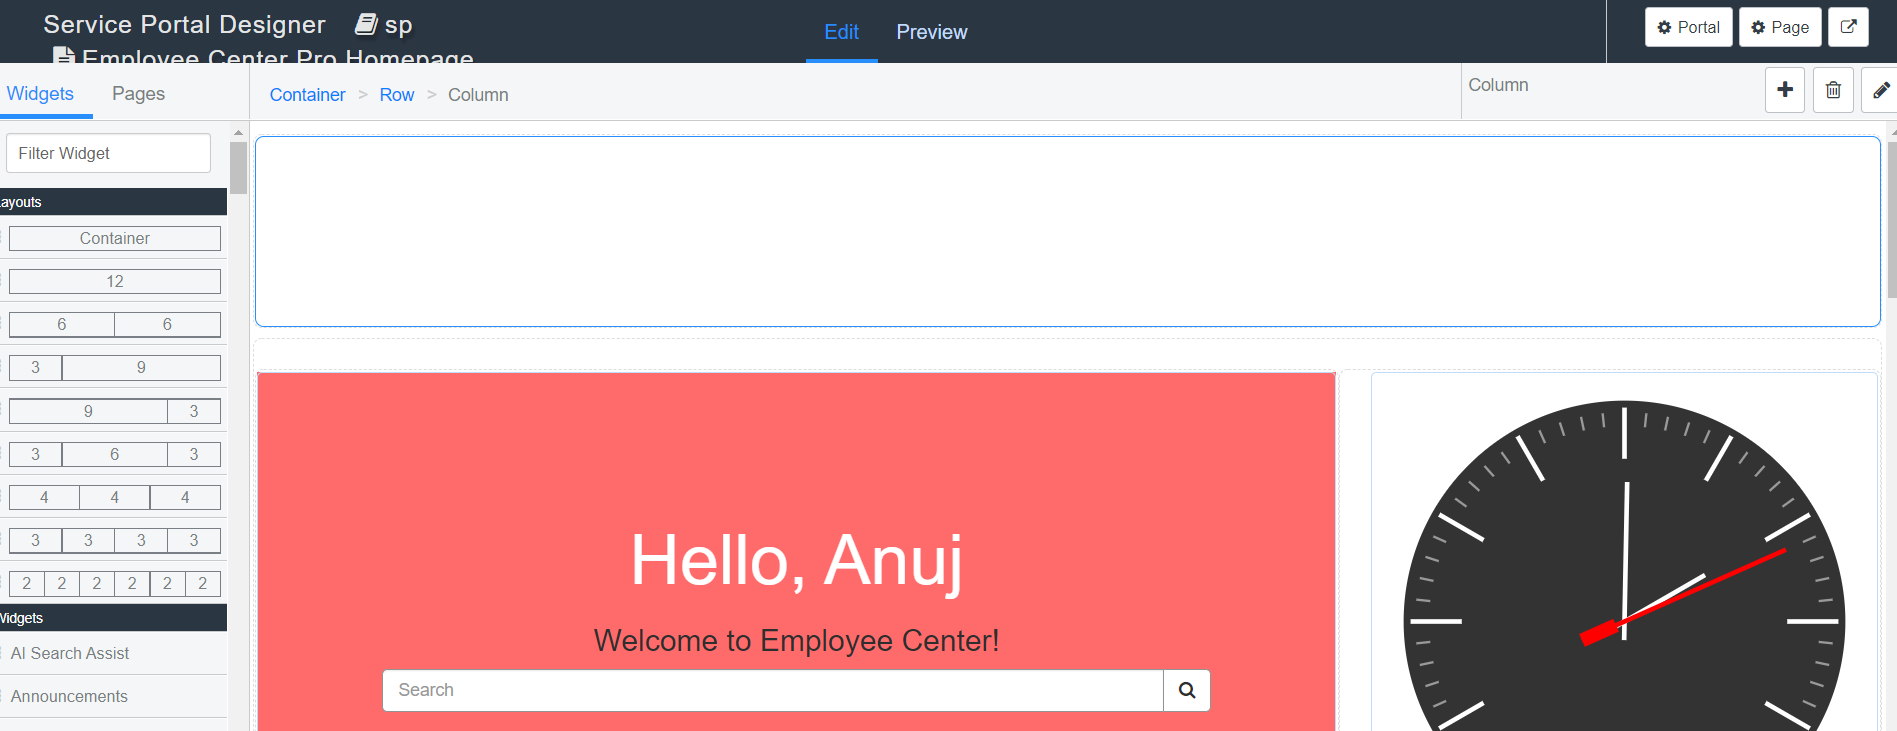Click the Column breadcrumb text
1897x731 pixels.
click(478, 95)
